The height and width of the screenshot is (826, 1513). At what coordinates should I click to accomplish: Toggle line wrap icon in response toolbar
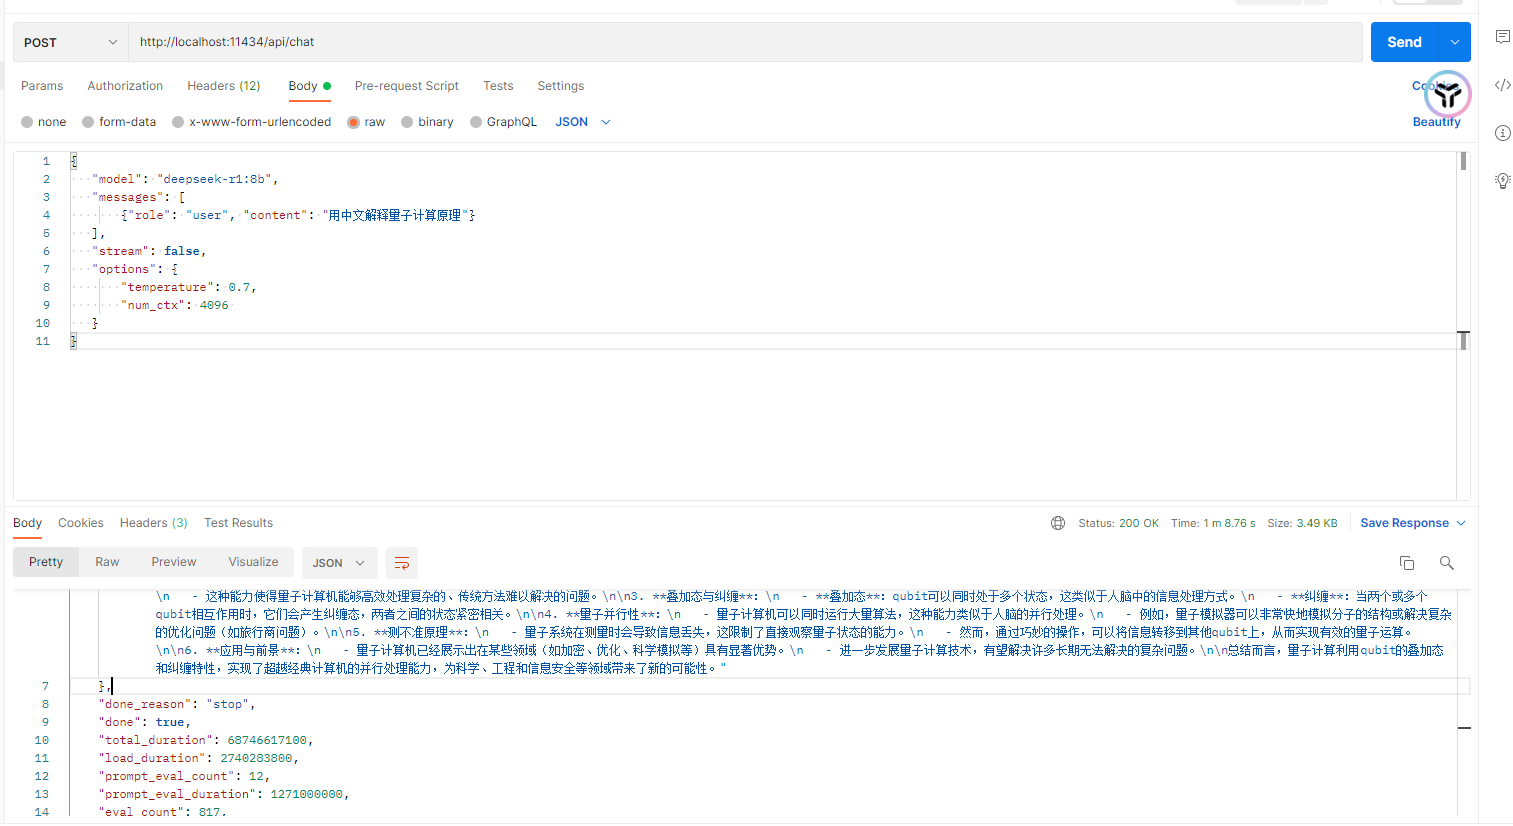tap(402, 563)
